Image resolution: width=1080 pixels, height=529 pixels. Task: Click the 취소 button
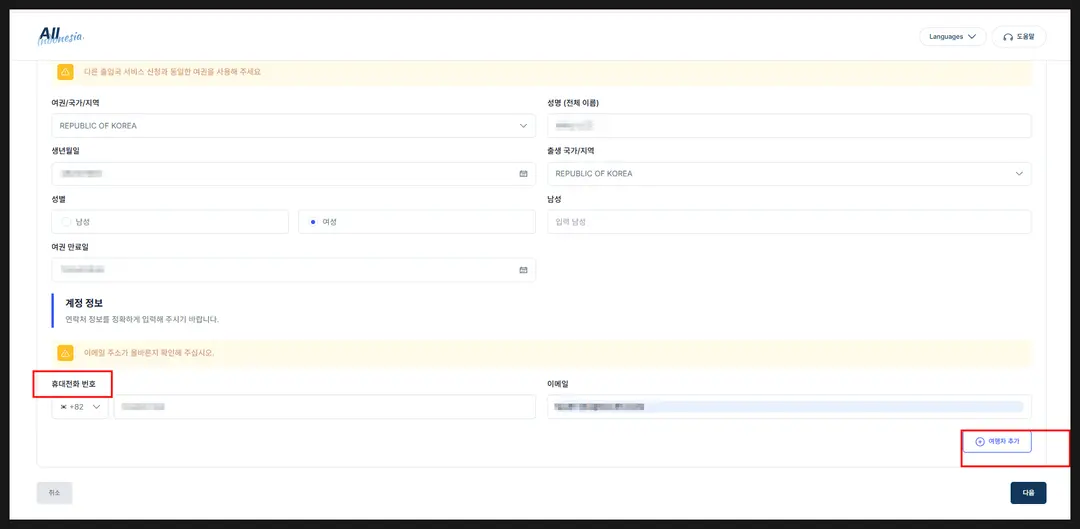coord(54,492)
